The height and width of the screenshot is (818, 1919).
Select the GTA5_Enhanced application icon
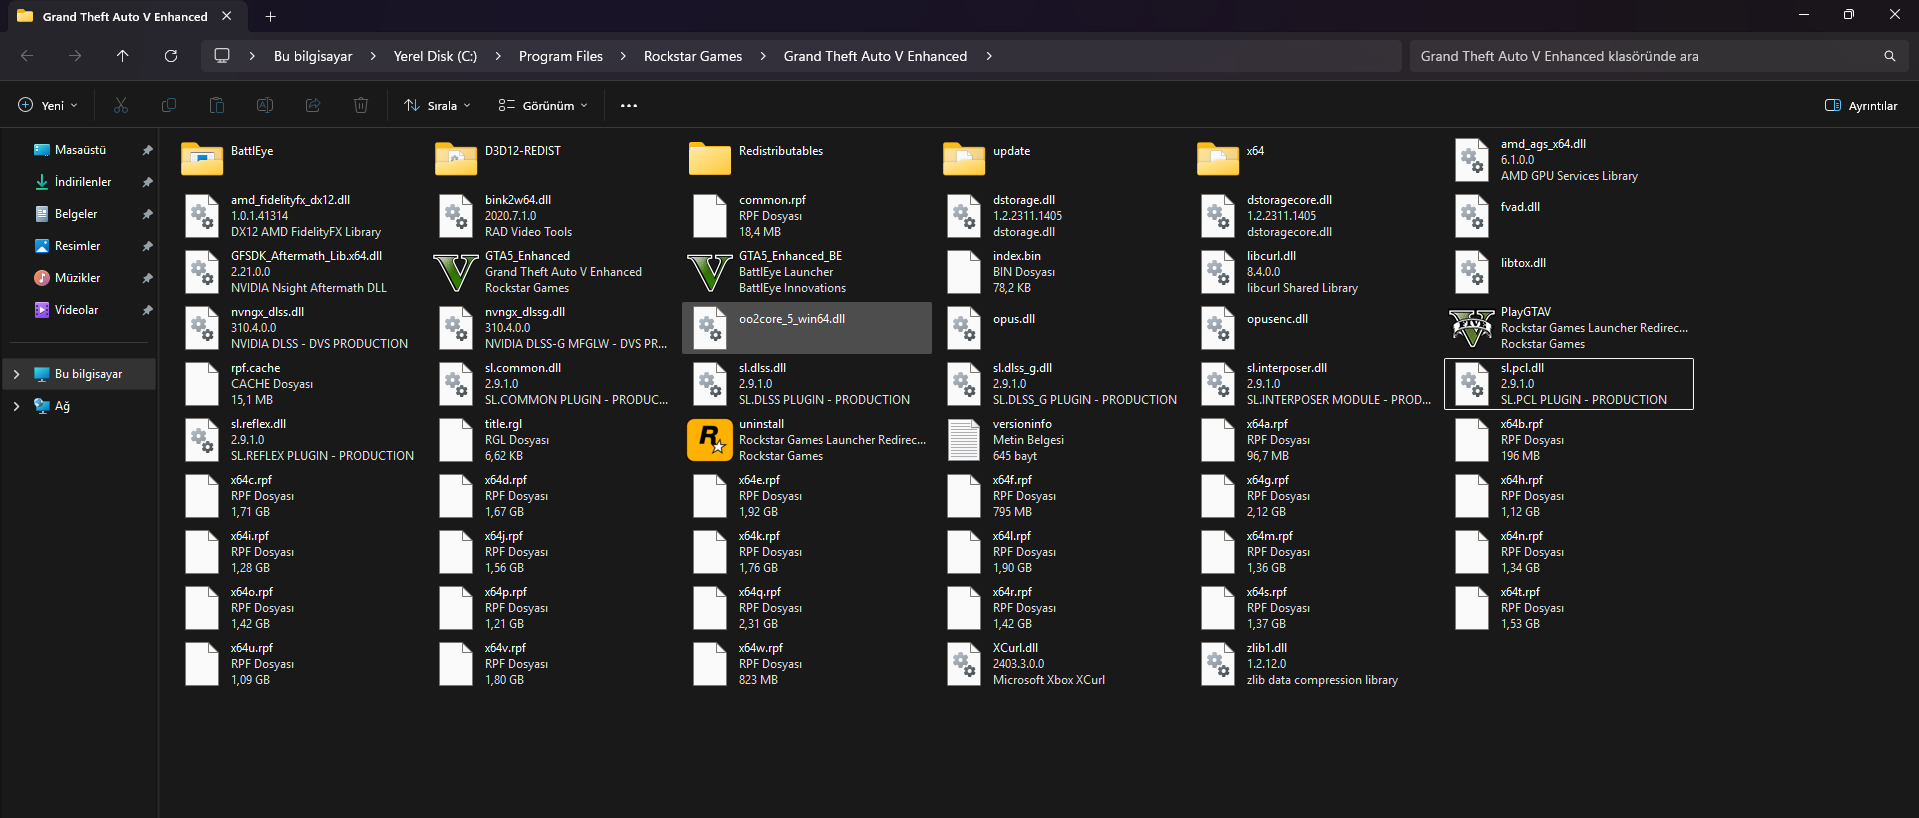456,272
